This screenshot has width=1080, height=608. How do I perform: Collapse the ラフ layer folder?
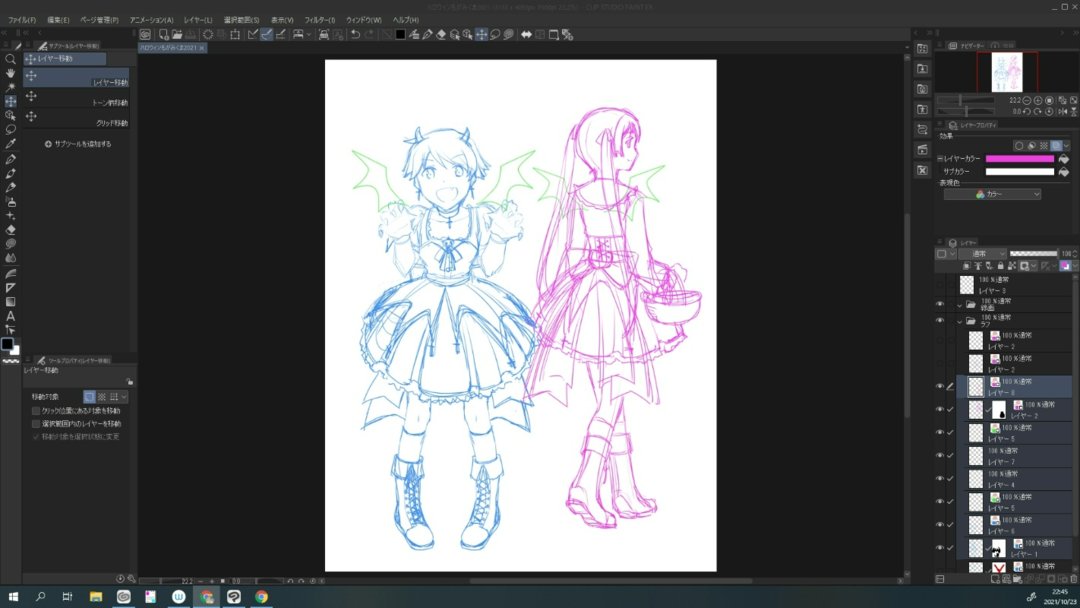(959, 322)
